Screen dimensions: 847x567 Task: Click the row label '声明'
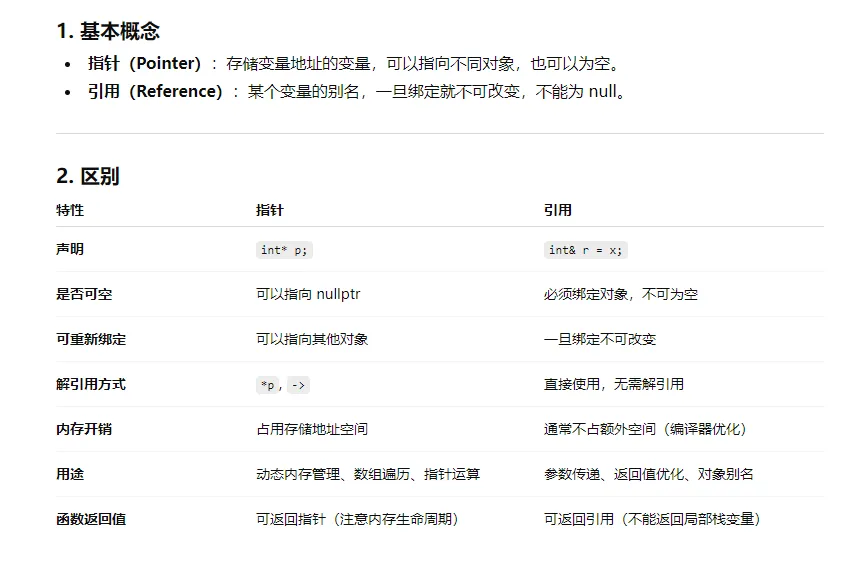tap(70, 249)
